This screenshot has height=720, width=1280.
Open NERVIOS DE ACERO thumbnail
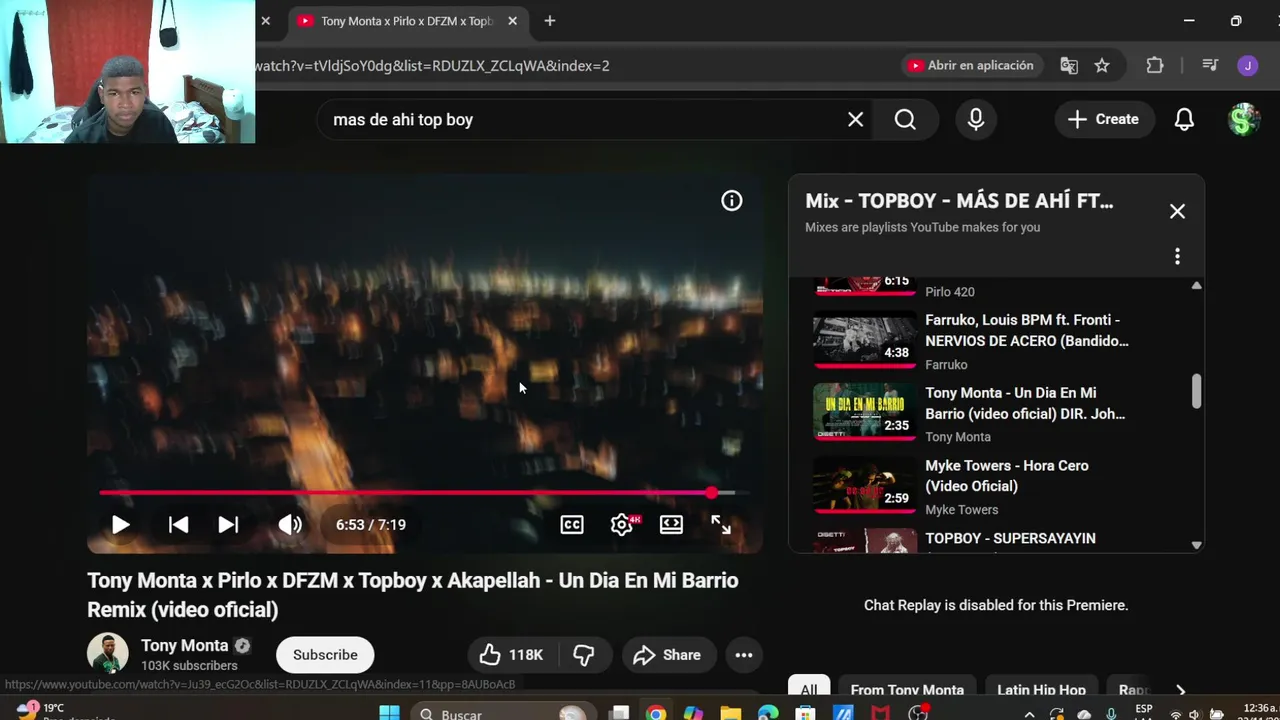pos(864,340)
